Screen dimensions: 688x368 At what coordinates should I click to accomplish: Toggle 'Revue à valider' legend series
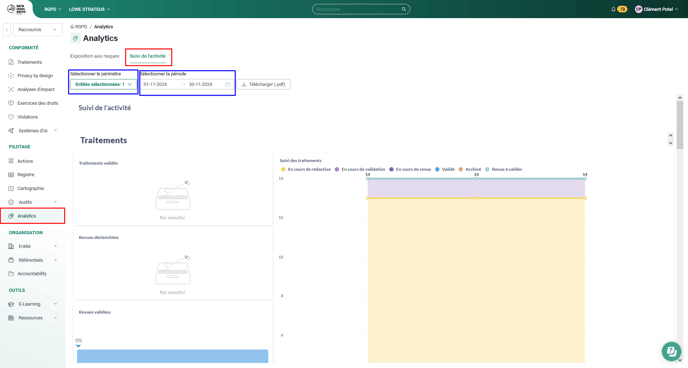pos(504,169)
